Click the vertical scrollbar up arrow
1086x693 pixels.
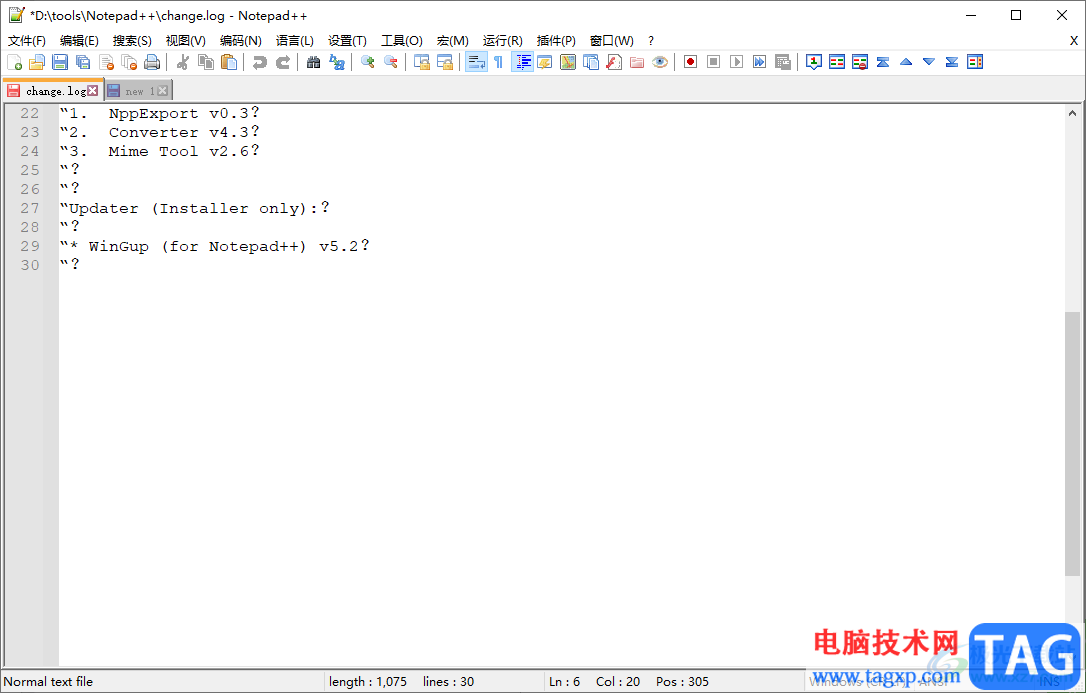pos(1072,113)
